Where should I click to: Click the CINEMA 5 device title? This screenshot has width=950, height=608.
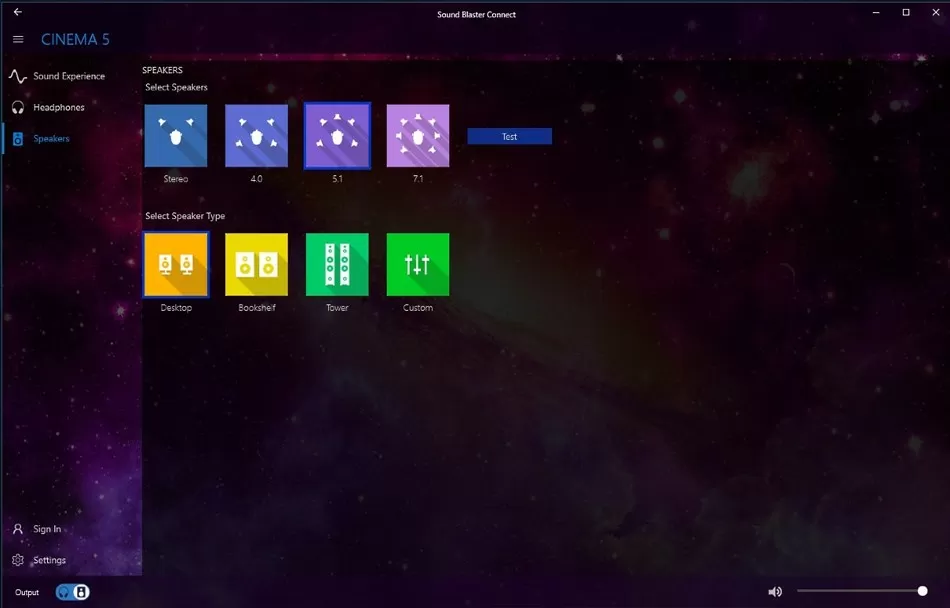point(75,39)
